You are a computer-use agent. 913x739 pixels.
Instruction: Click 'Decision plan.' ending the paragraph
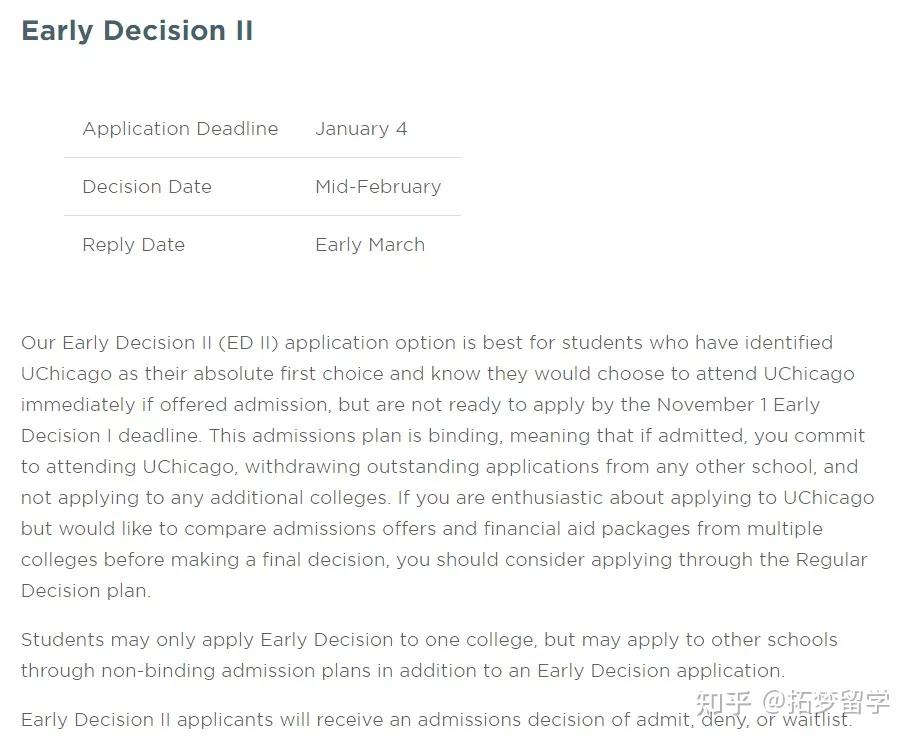(86, 591)
